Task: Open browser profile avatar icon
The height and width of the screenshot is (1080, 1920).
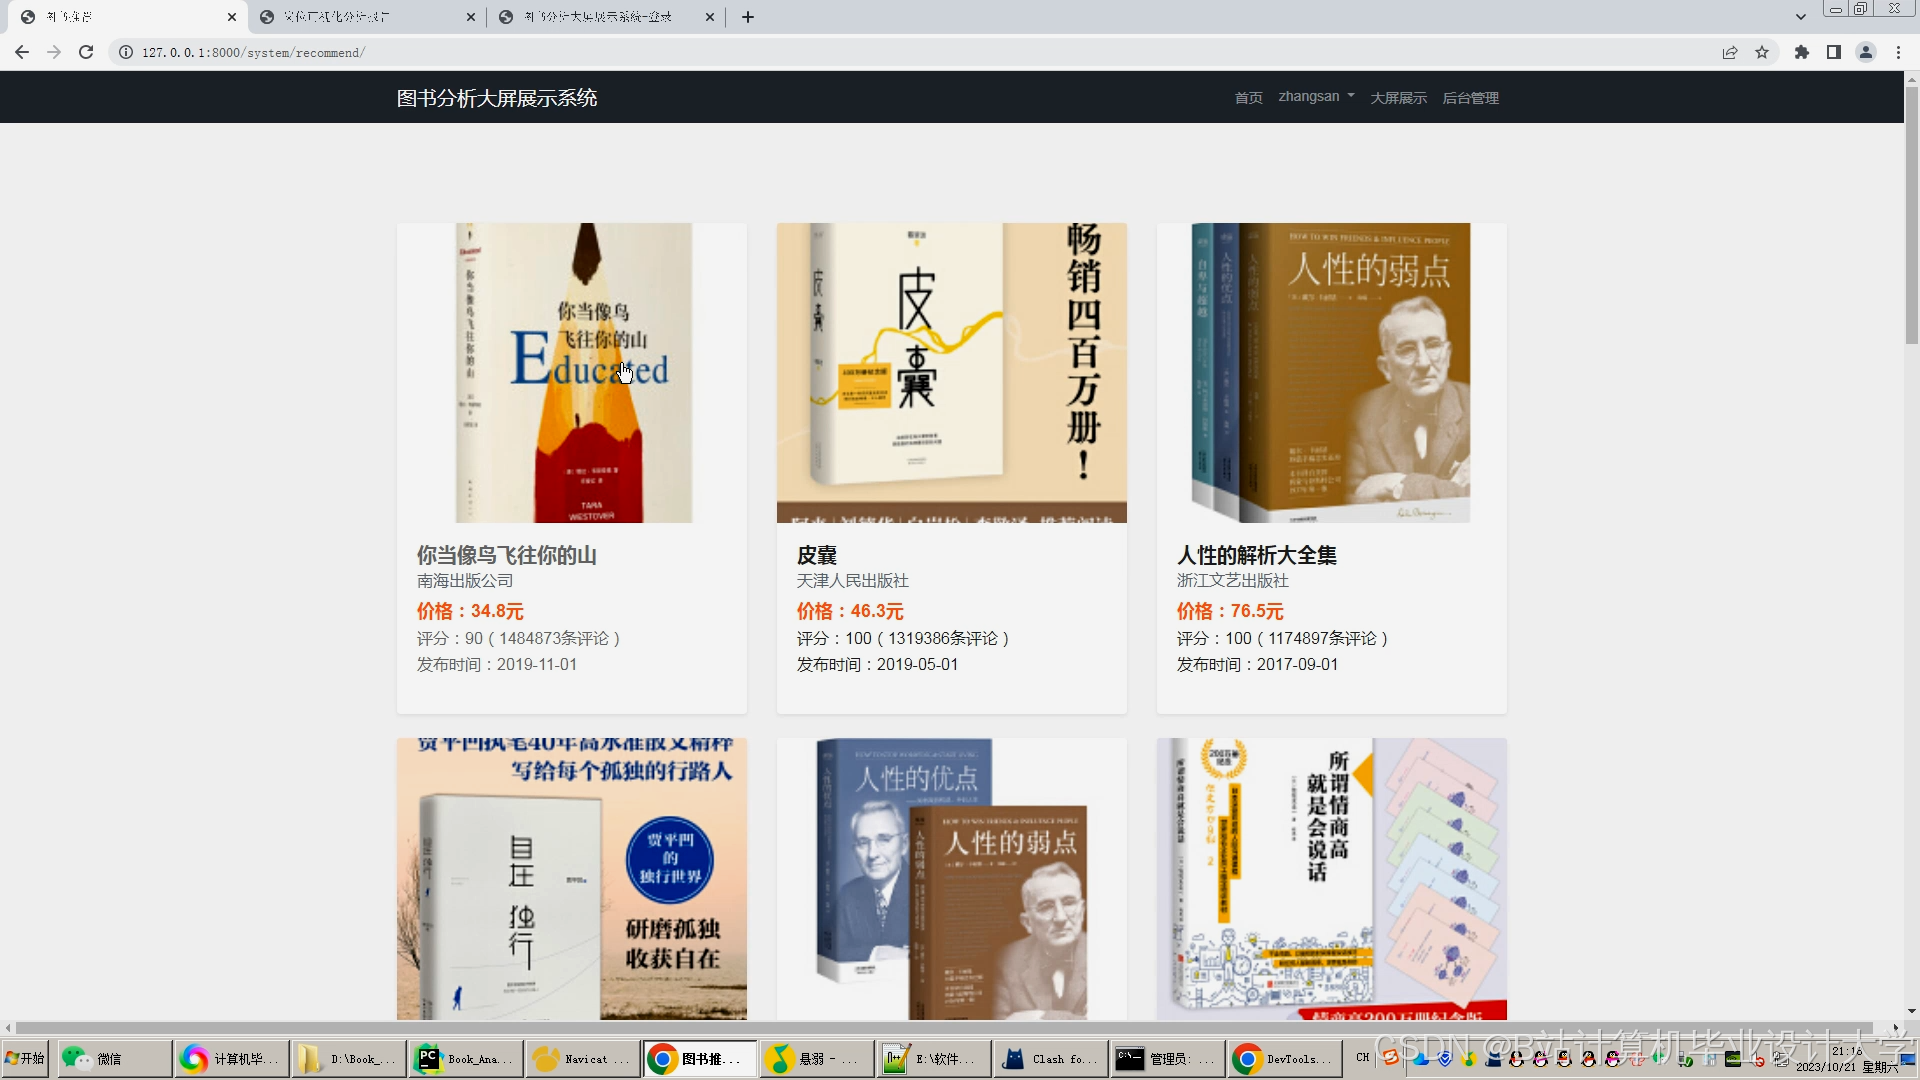Action: coord(1866,52)
